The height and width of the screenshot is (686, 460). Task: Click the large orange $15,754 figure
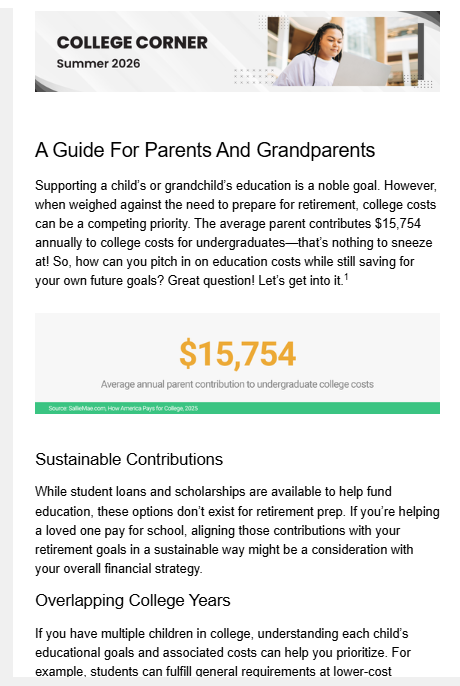point(238,353)
